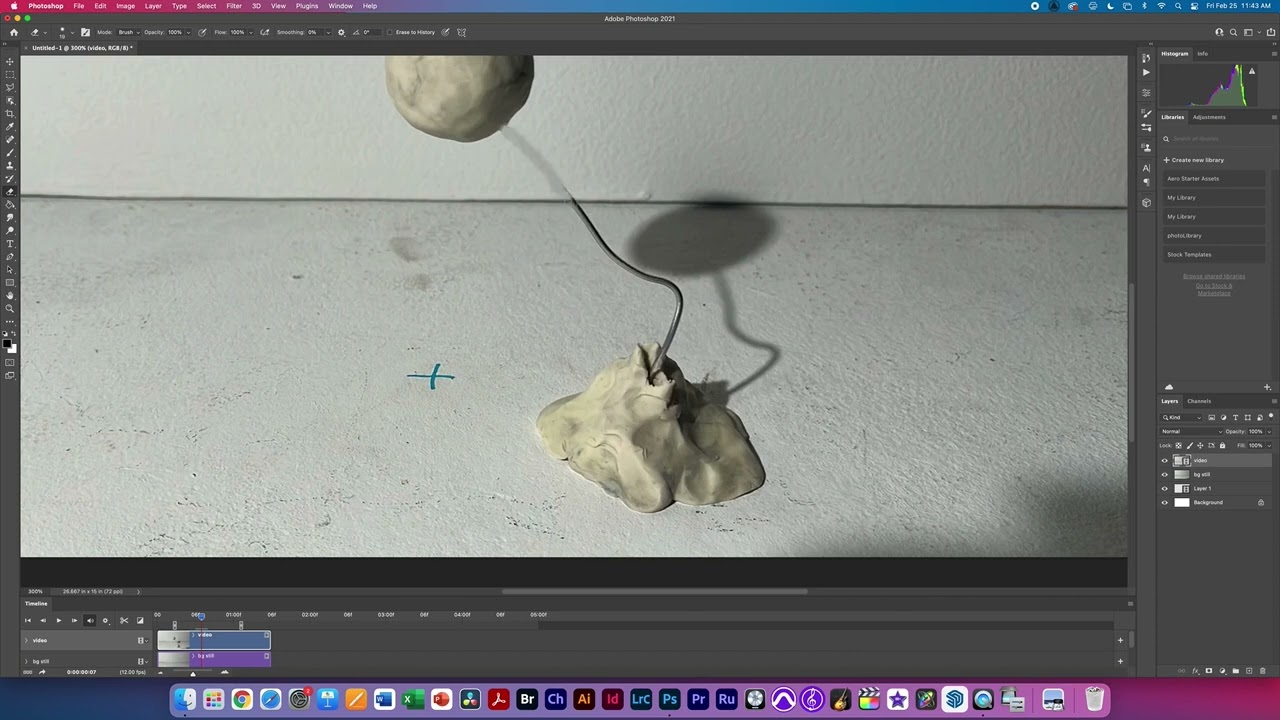Open the Plugins menu
Image resolution: width=1280 pixels, height=720 pixels.
(x=307, y=6)
